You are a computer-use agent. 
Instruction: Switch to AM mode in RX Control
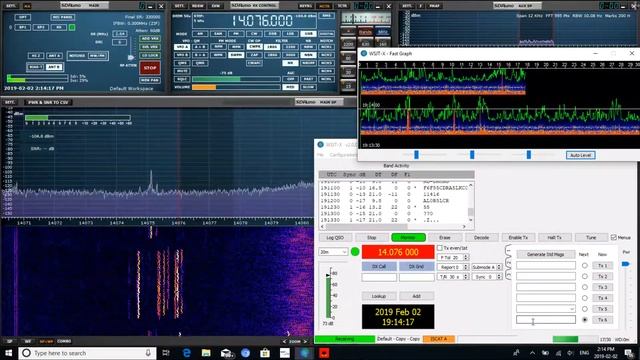[x=200, y=33]
